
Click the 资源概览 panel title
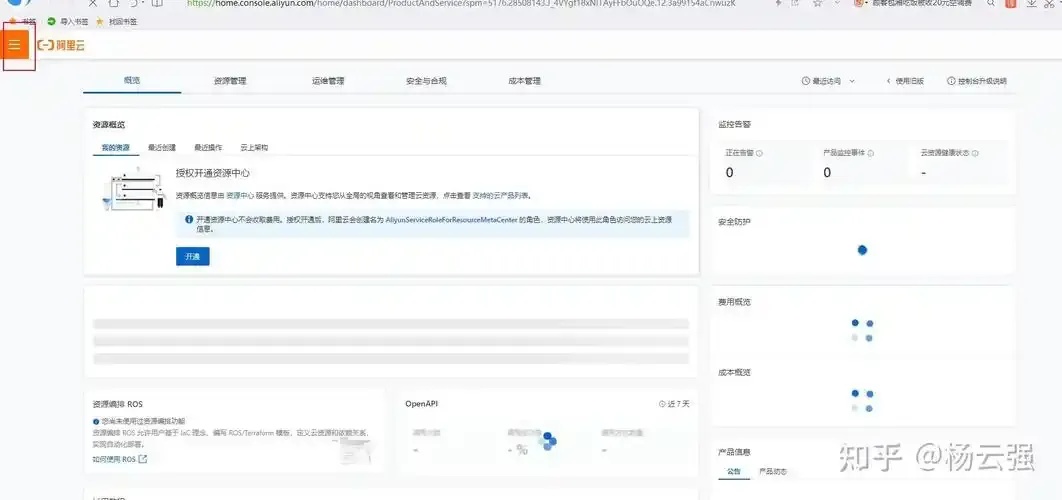pos(109,125)
